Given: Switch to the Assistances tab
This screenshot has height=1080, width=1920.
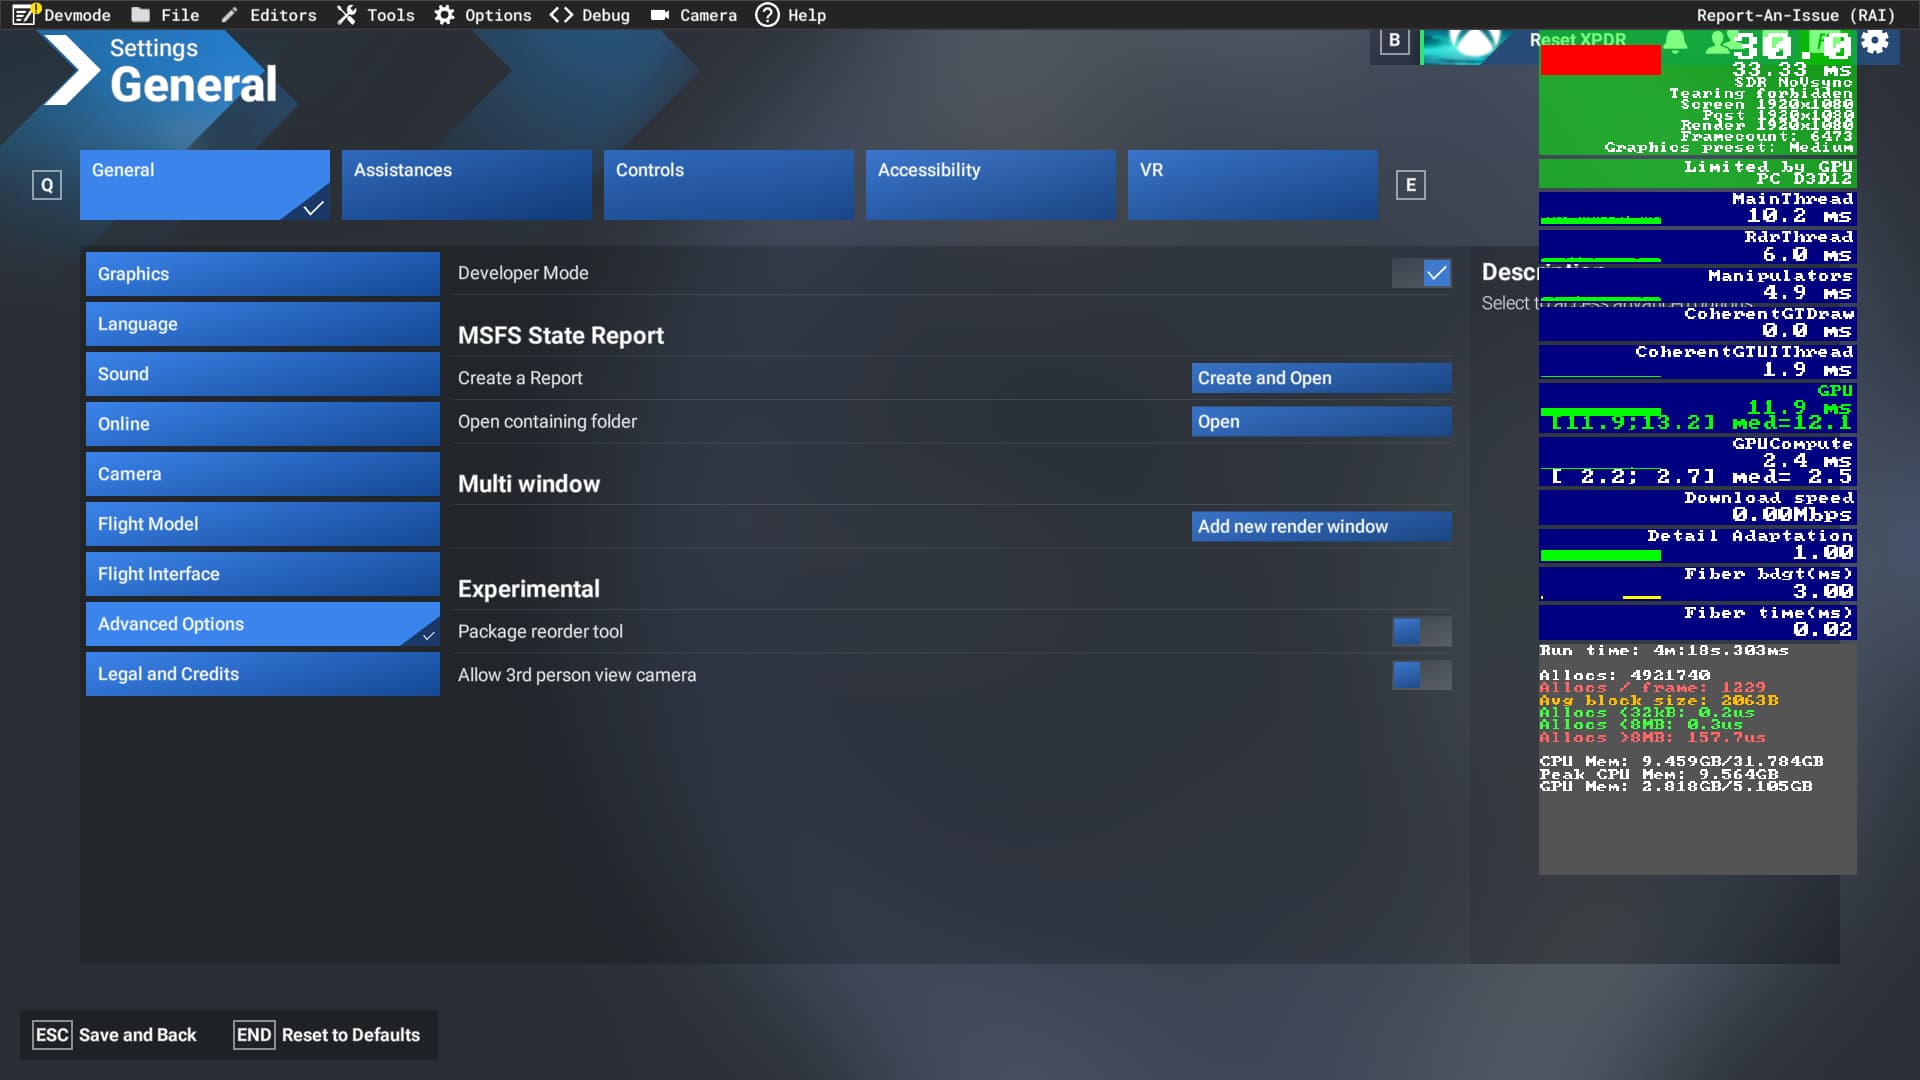Looking at the screenshot, I should [x=466, y=184].
